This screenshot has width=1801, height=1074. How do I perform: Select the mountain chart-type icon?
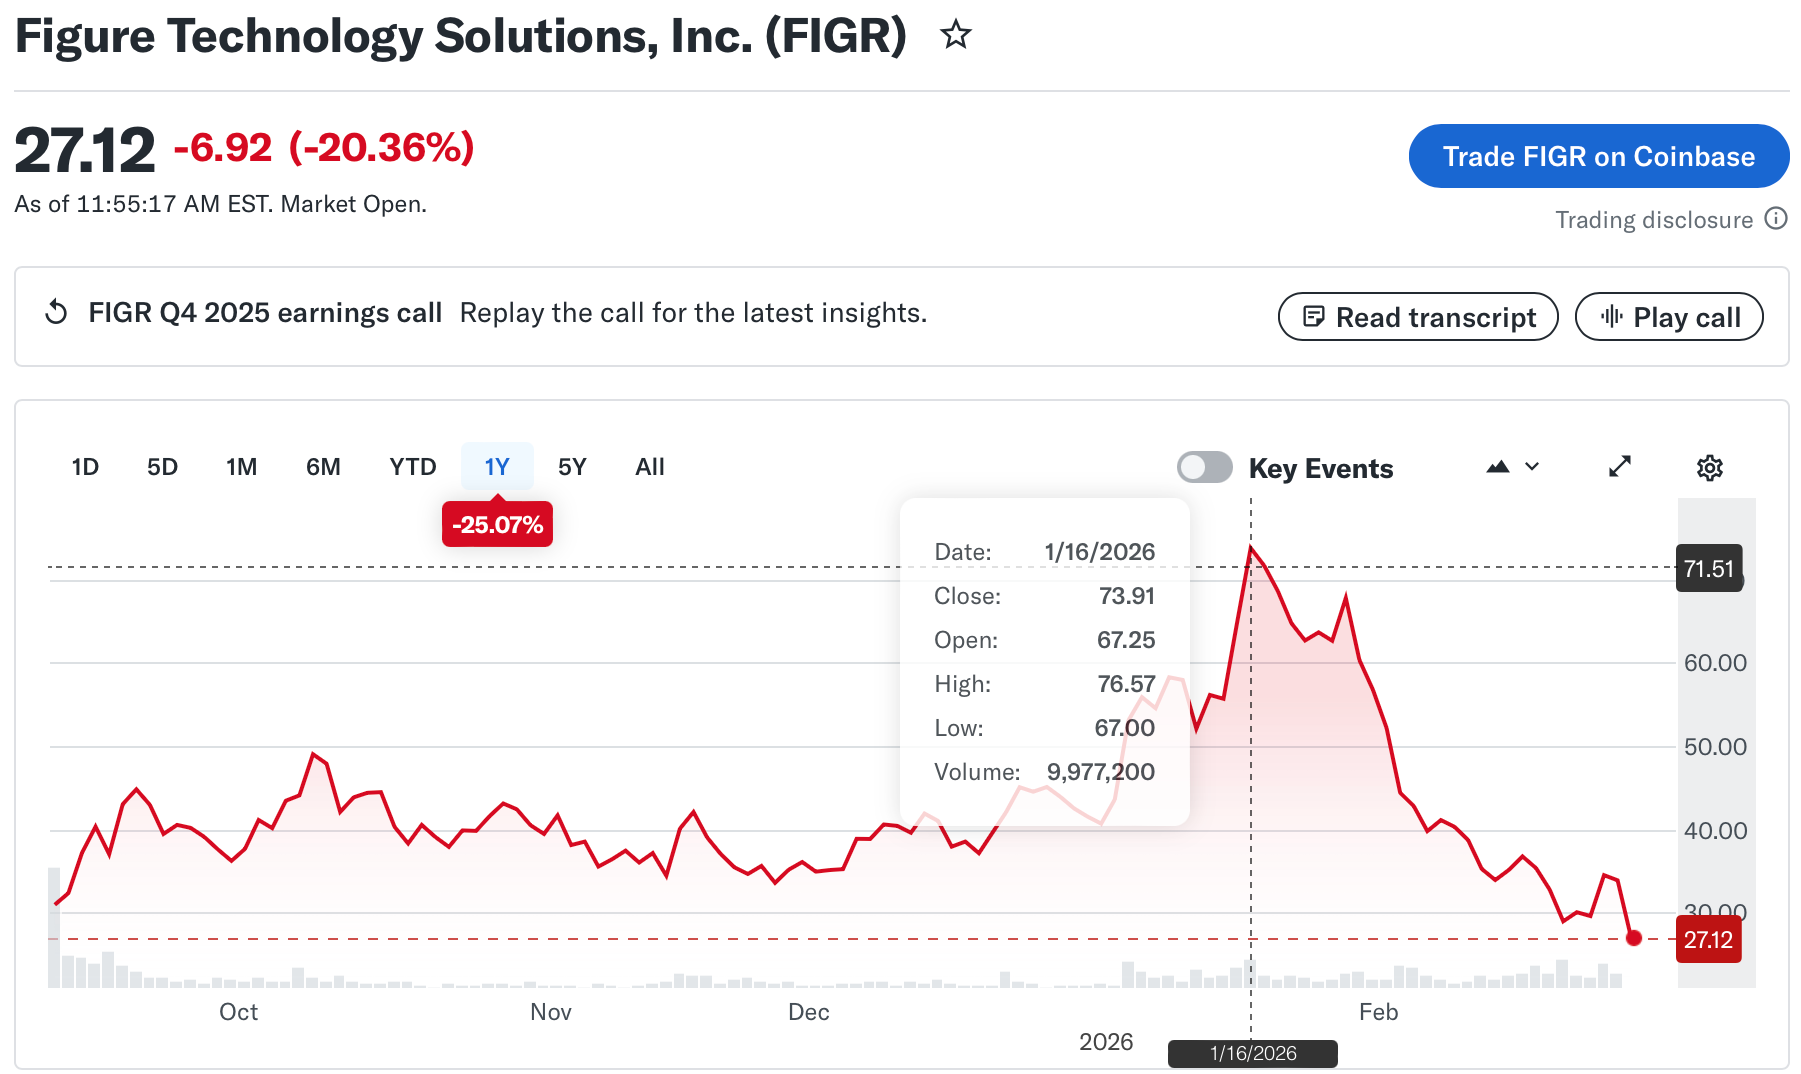click(1497, 466)
